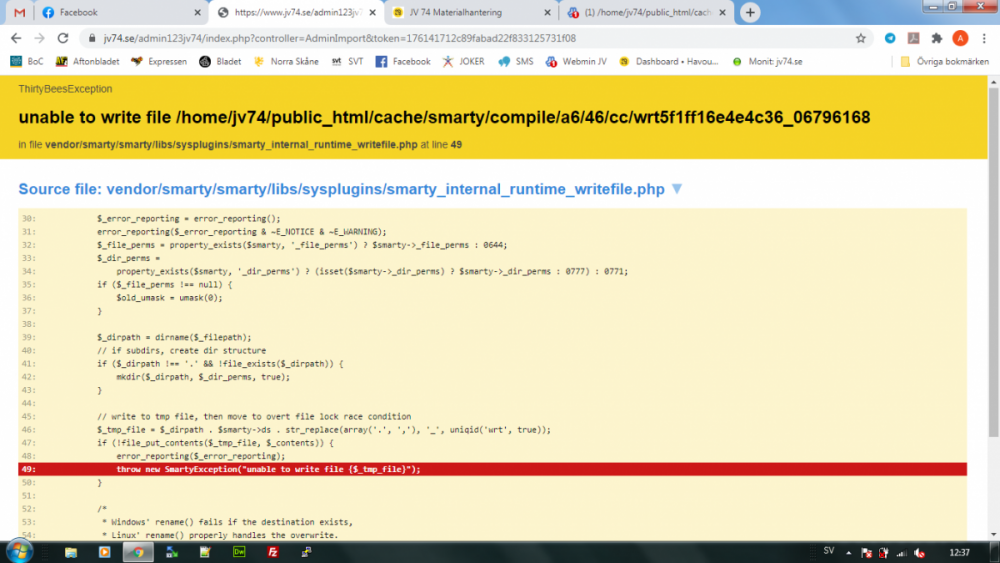The height and width of the screenshot is (563, 1000).
Task: Switch to the Facebook tab
Action: pos(110,13)
